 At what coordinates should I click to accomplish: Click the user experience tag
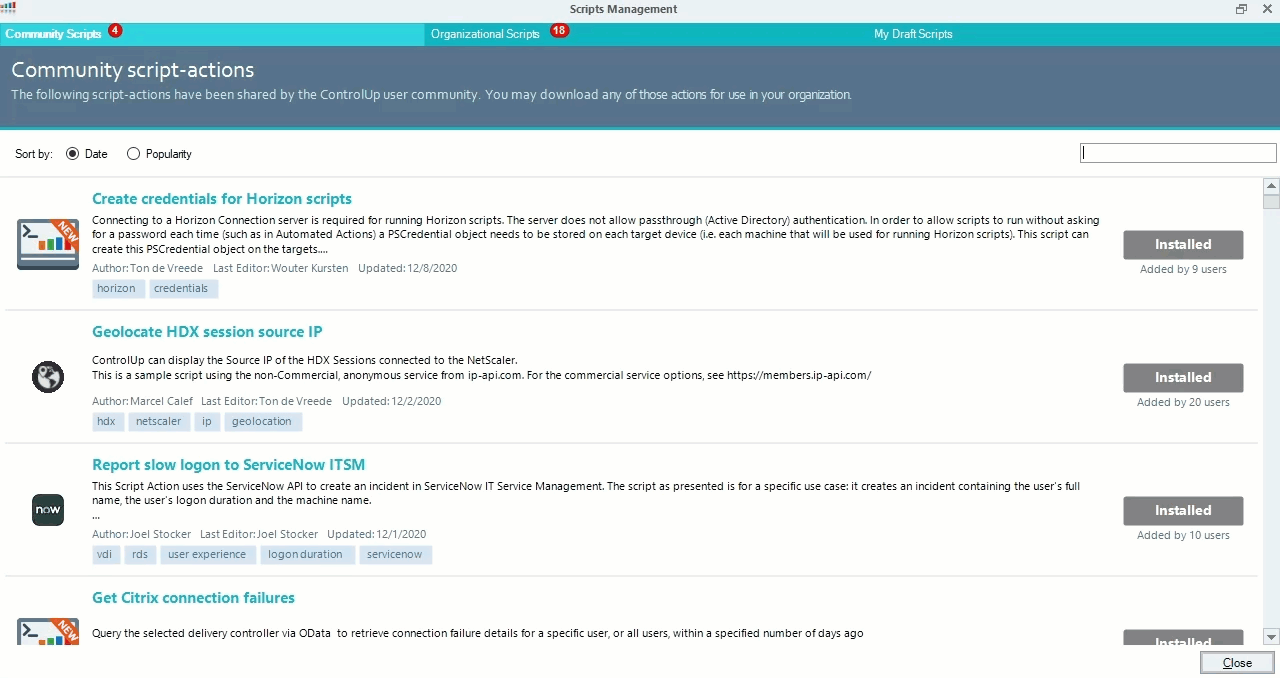pyautogui.click(x=207, y=554)
